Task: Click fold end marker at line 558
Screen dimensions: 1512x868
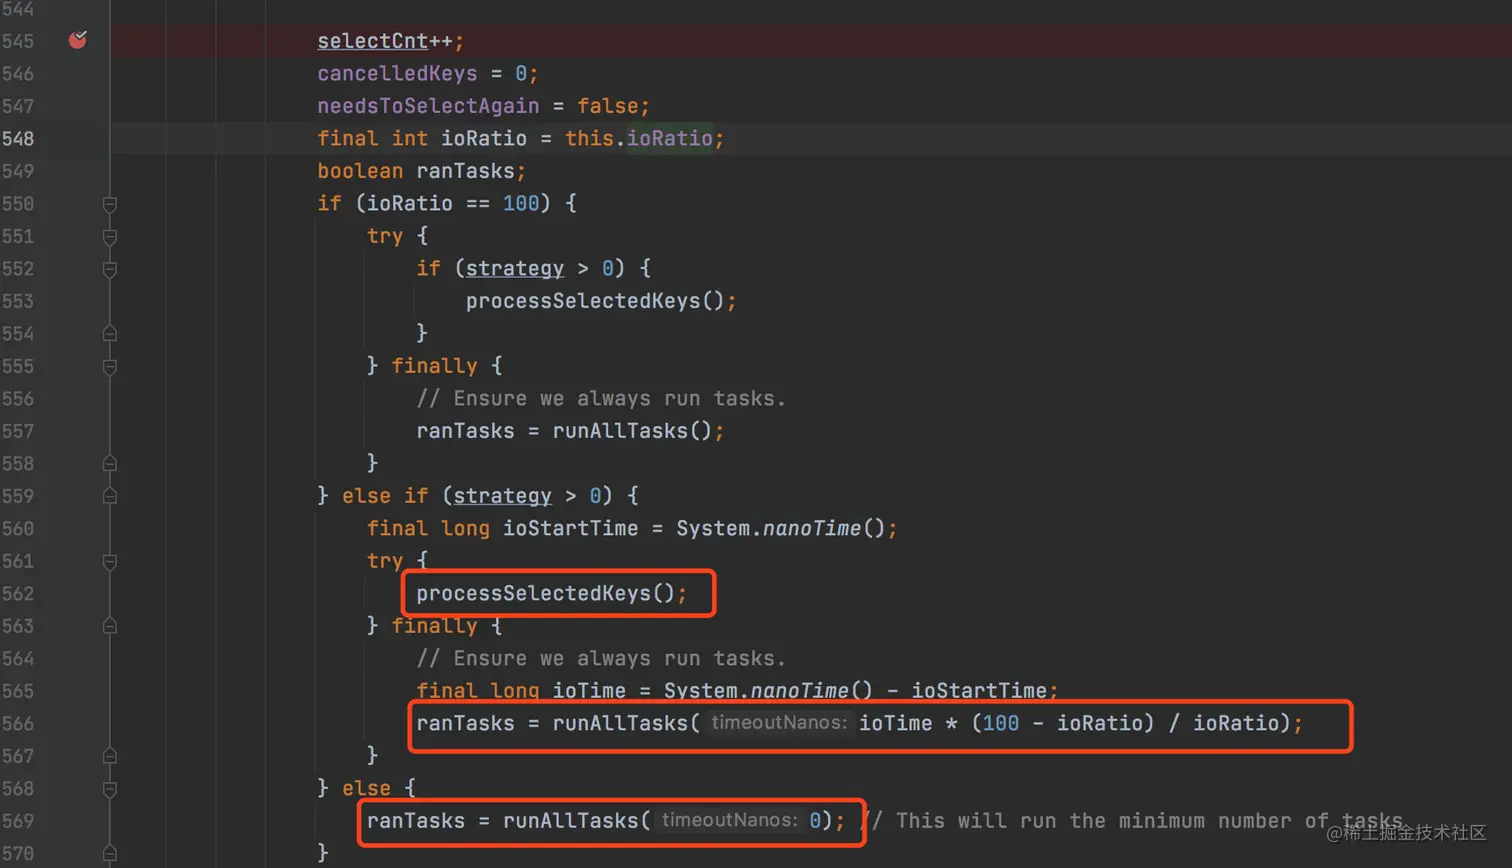Action: coord(110,464)
